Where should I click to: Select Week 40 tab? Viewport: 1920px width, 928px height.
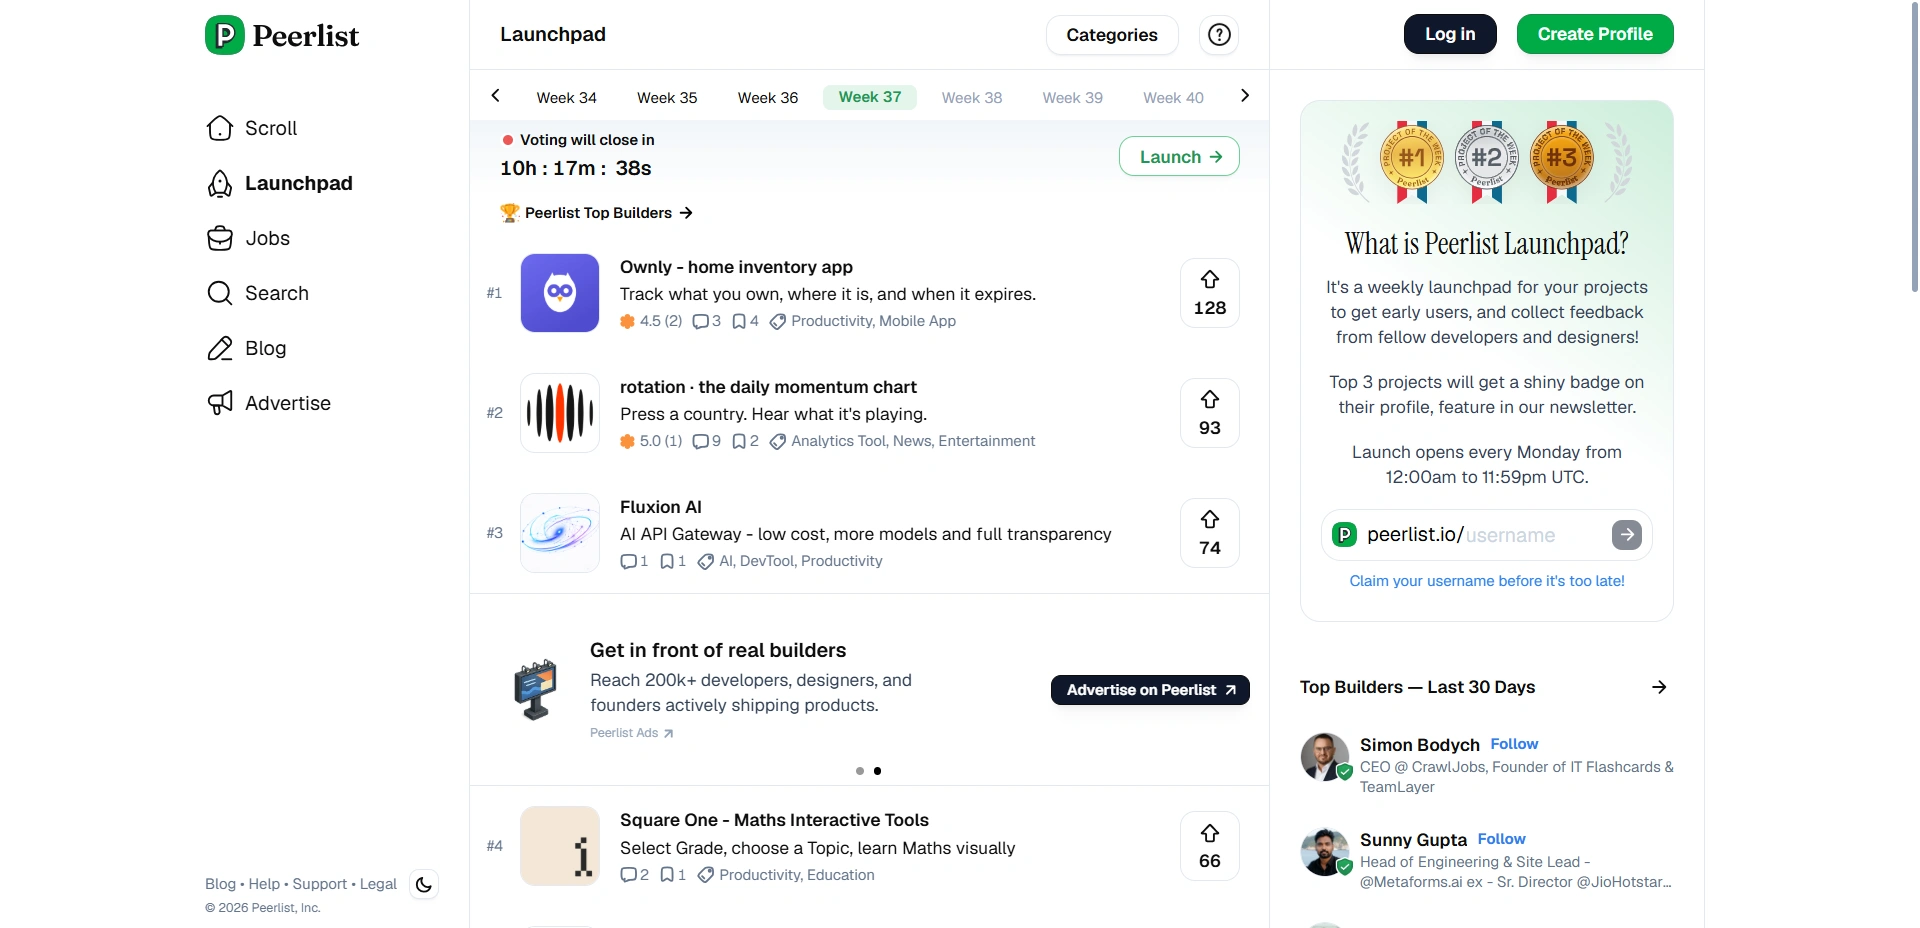point(1174,97)
